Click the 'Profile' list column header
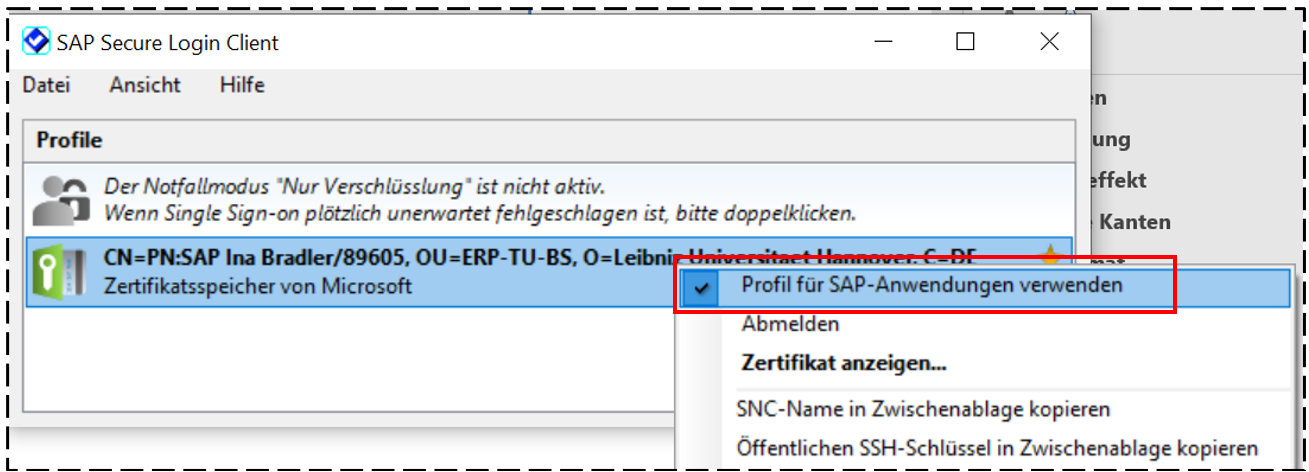The width and height of the screenshot is (1309, 472). coord(70,140)
